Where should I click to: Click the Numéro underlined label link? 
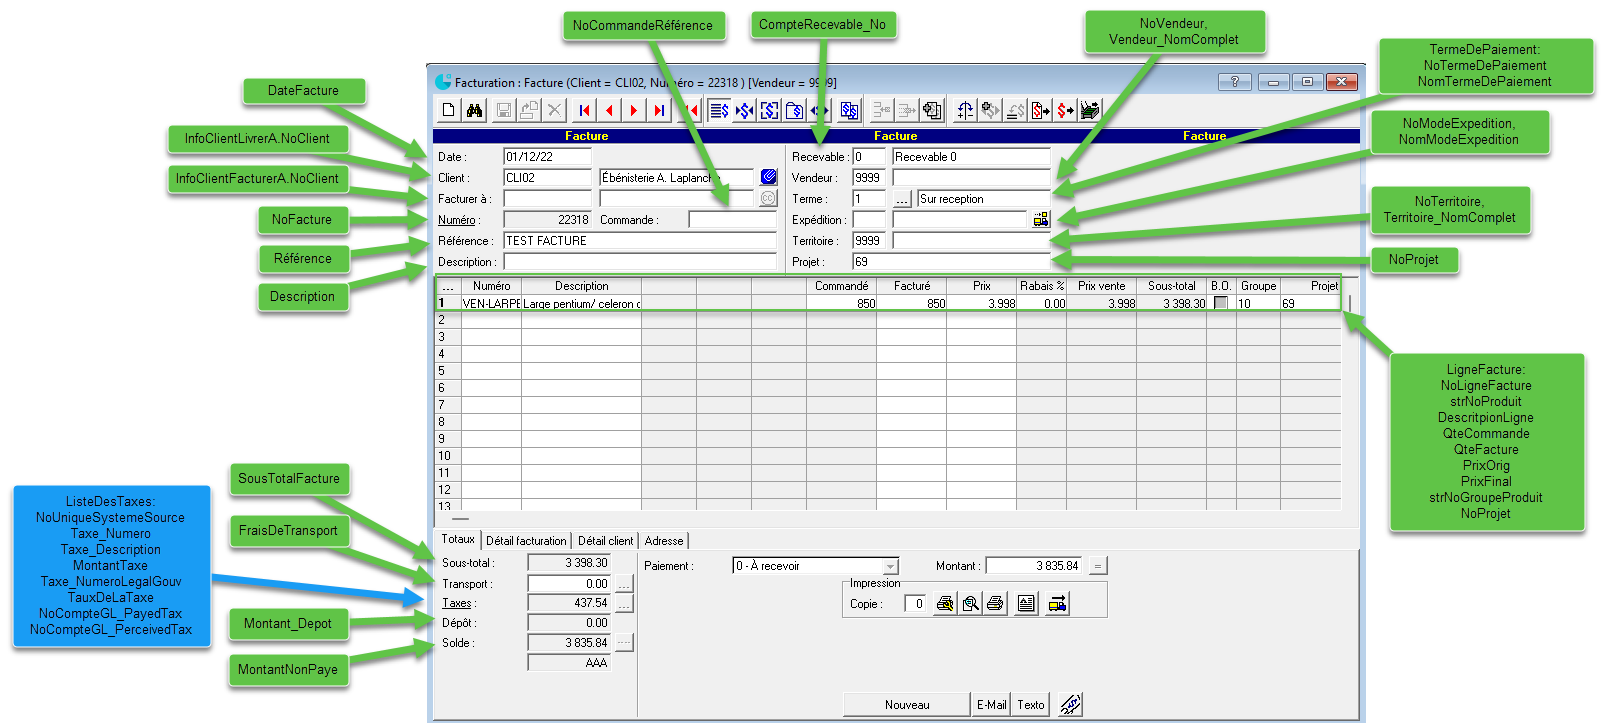coord(456,220)
